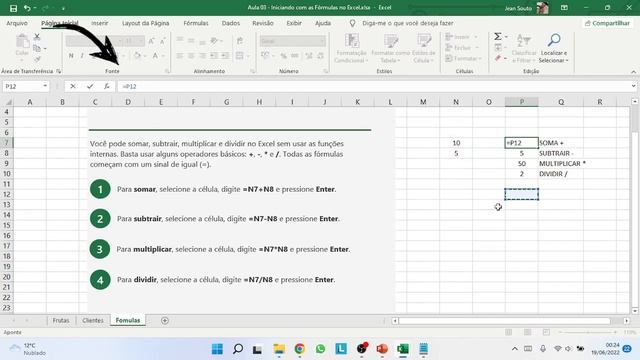Toggle center text horizontally

pyautogui.click(x=191, y=56)
